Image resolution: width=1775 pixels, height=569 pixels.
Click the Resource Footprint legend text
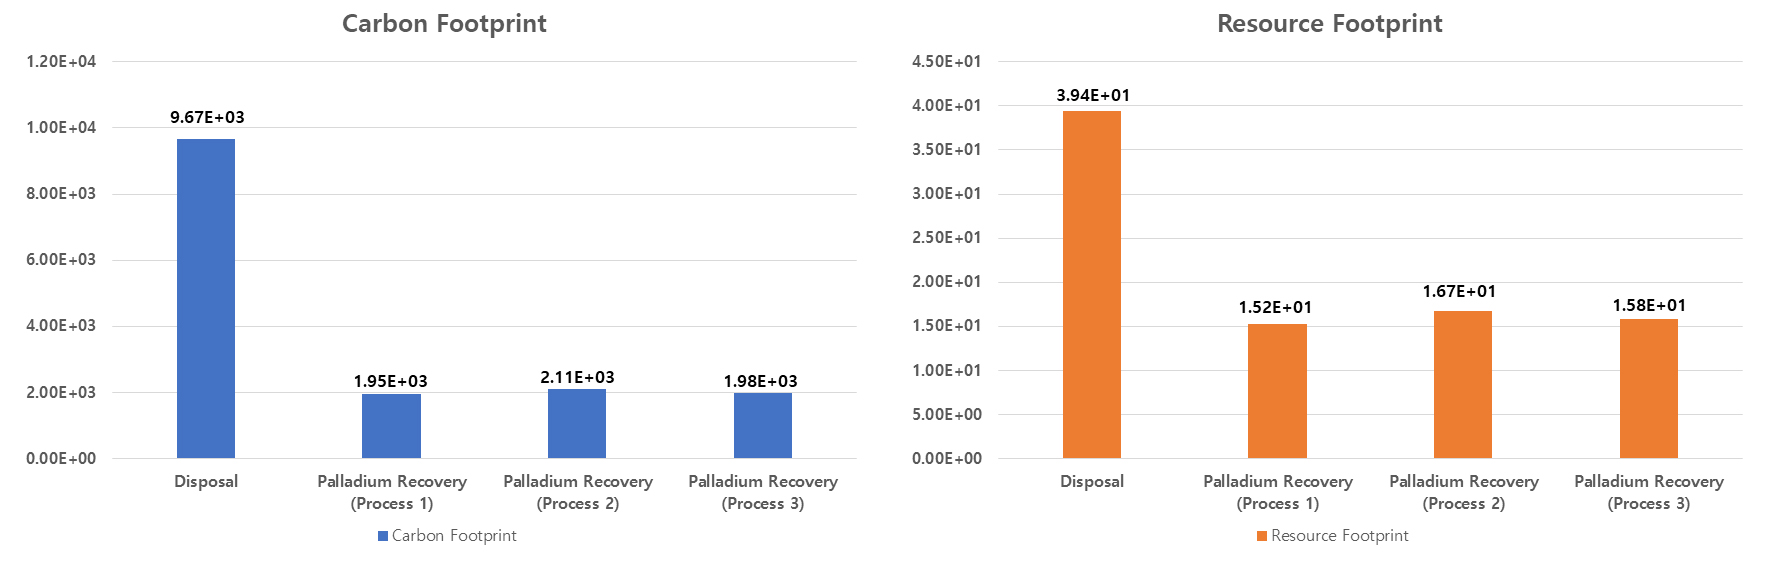(1339, 536)
